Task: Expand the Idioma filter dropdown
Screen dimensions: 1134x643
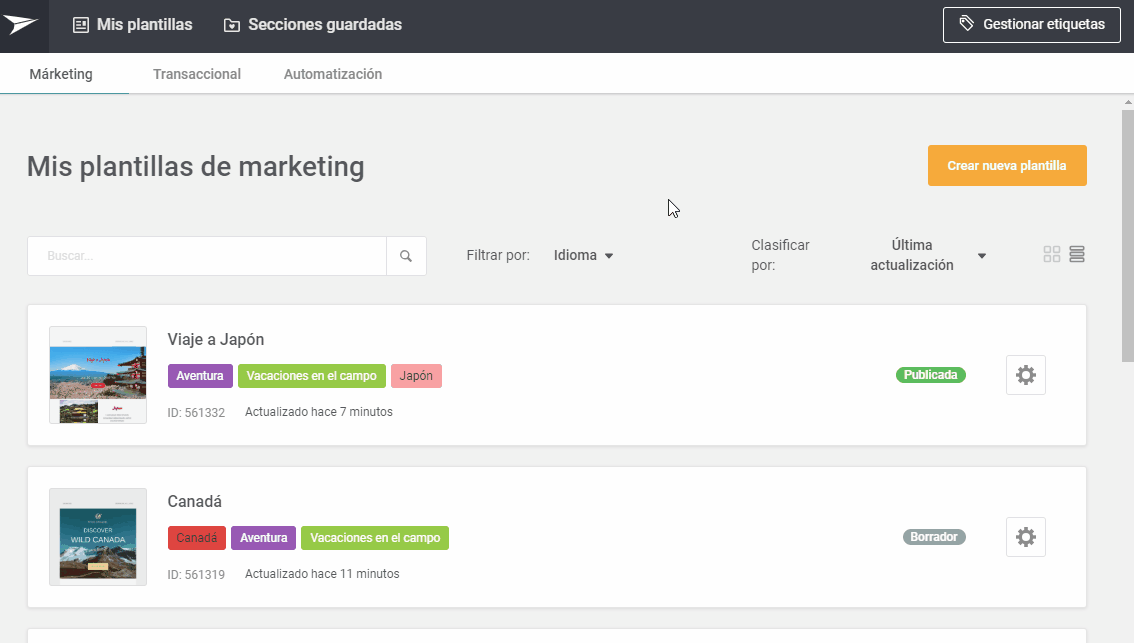Action: [584, 255]
